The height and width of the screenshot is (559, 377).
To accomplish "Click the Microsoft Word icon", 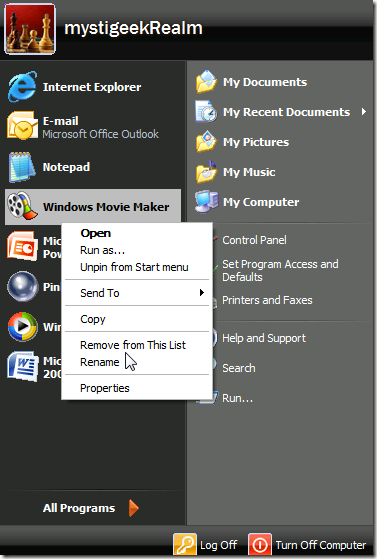I will tap(22, 366).
